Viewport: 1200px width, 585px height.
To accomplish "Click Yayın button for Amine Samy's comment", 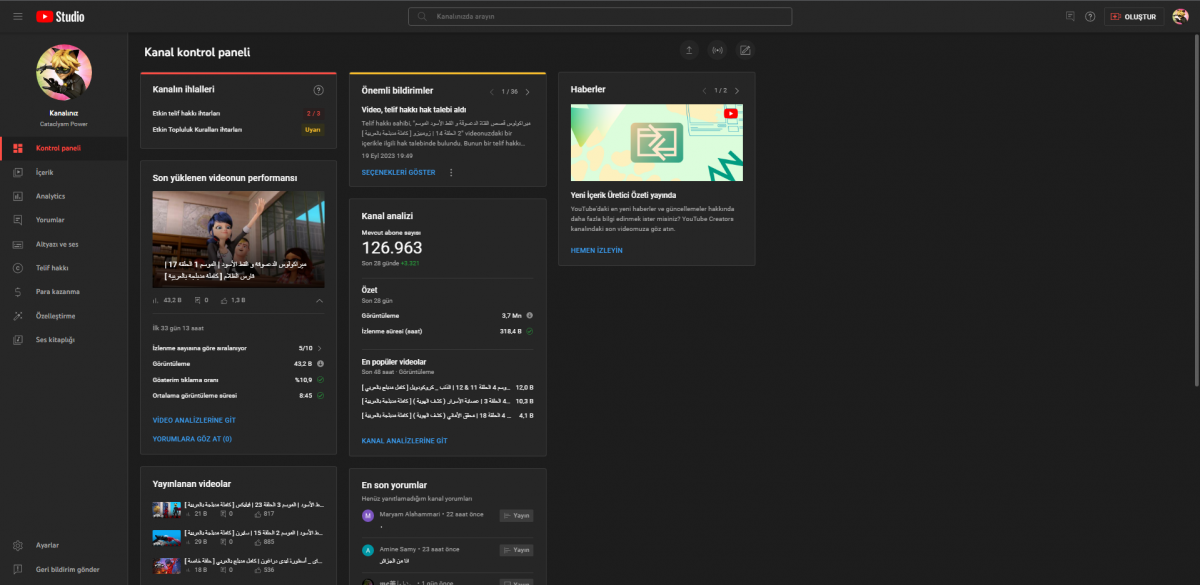I will tap(516, 550).
